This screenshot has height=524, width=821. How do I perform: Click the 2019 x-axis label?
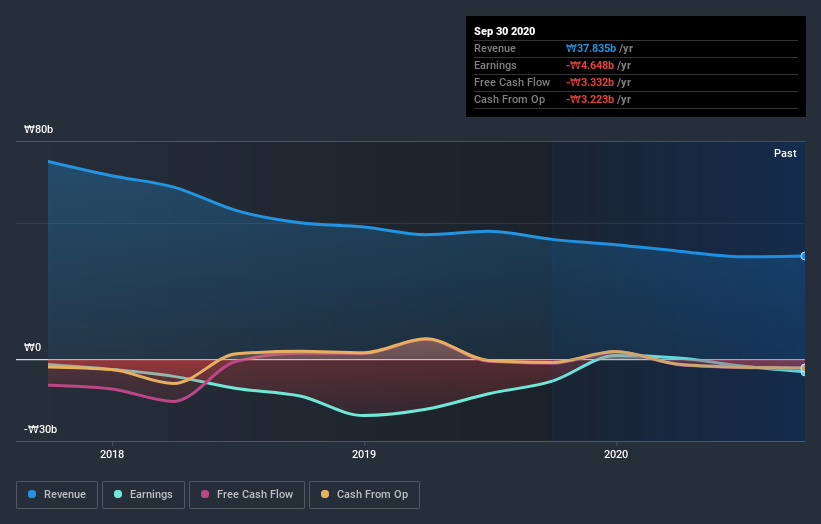click(364, 454)
